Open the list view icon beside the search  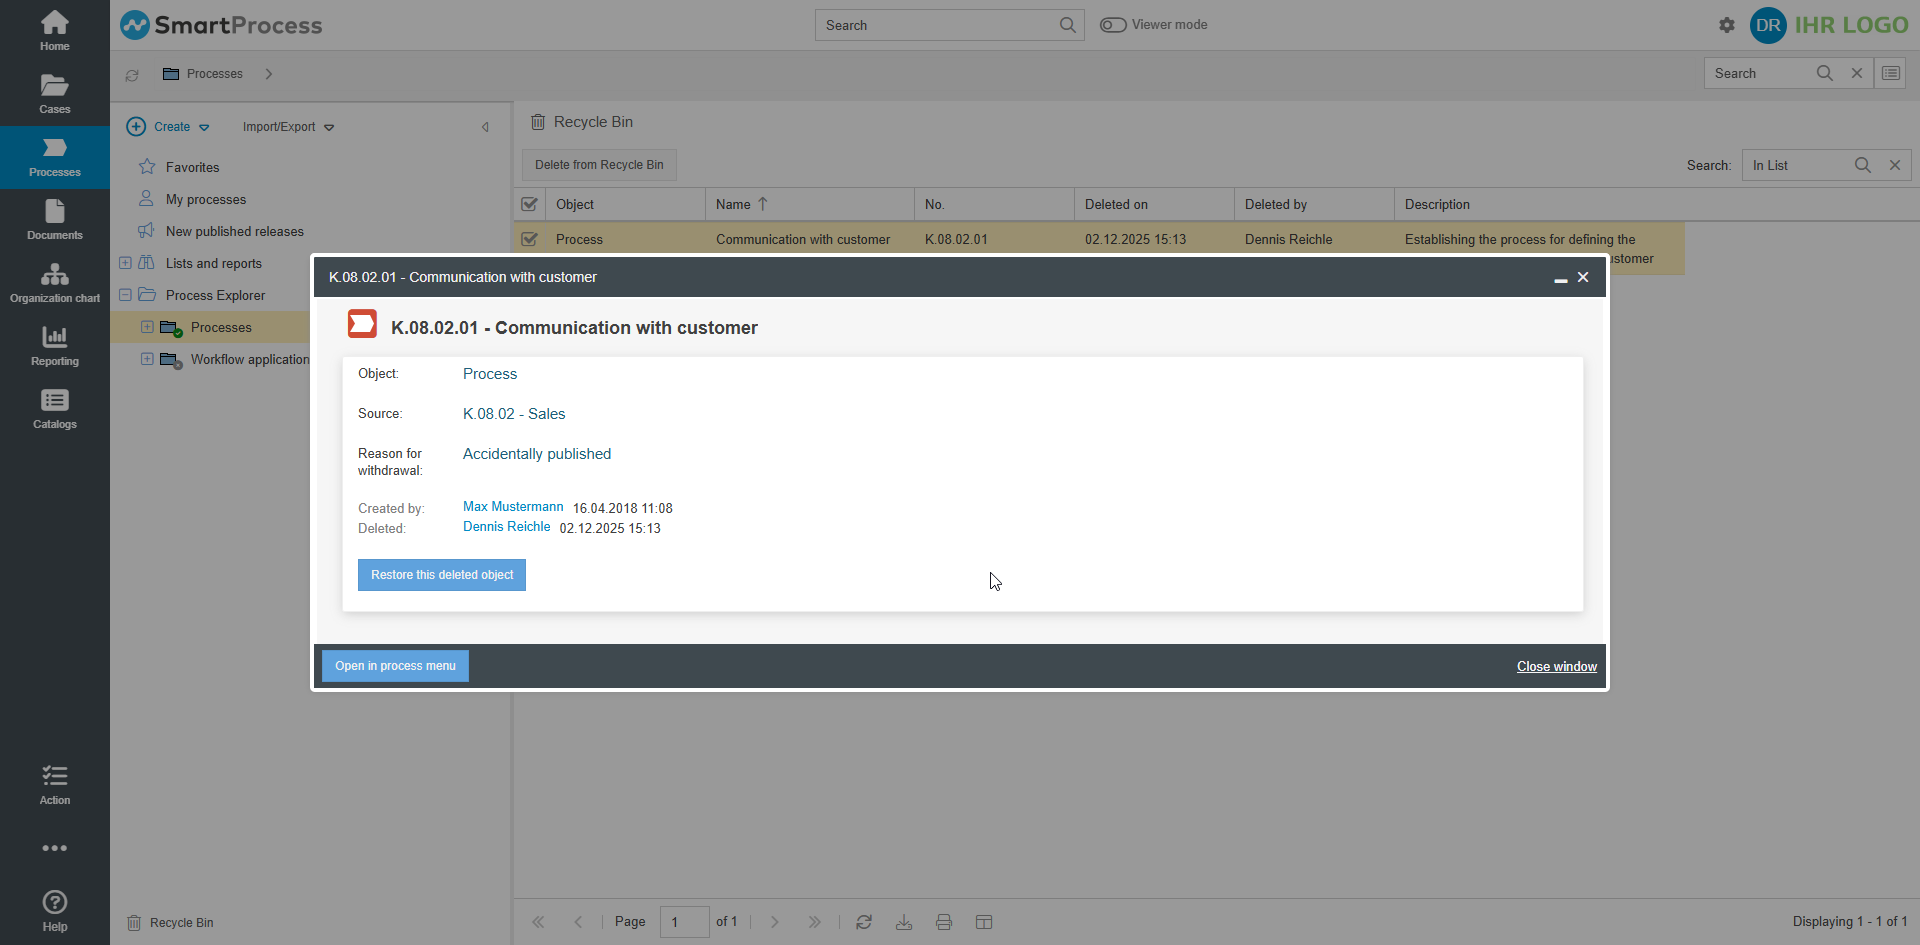tap(1891, 73)
